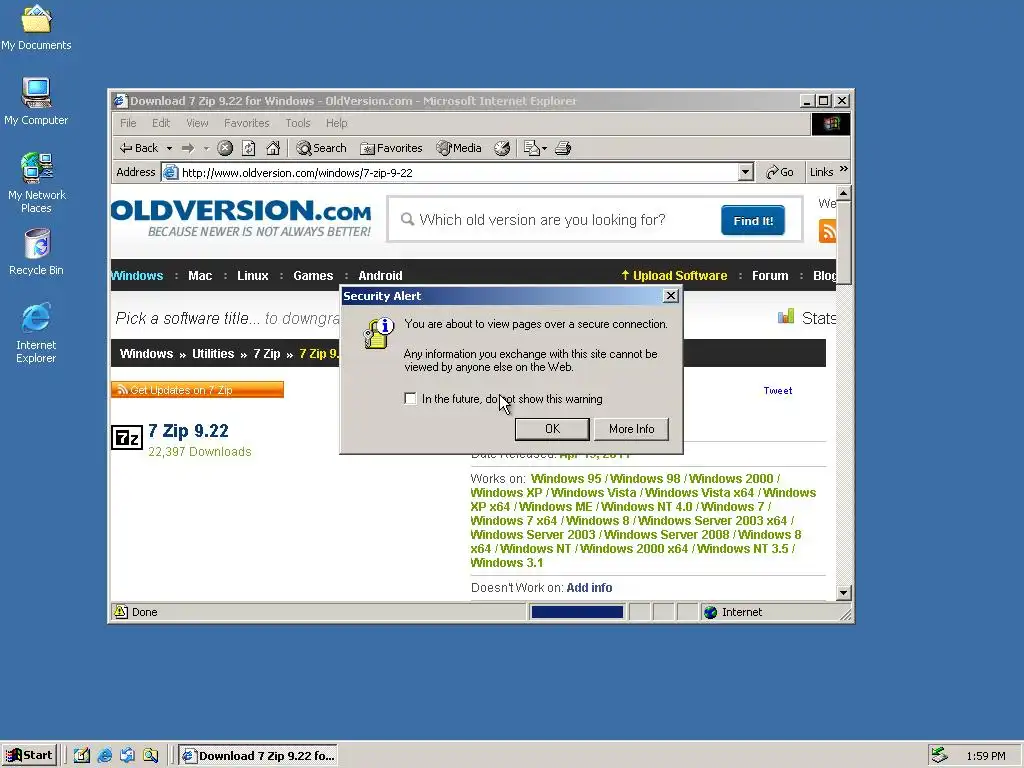Click OK in Security Alert dialog
The width and height of the screenshot is (1024, 768).
coord(552,429)
